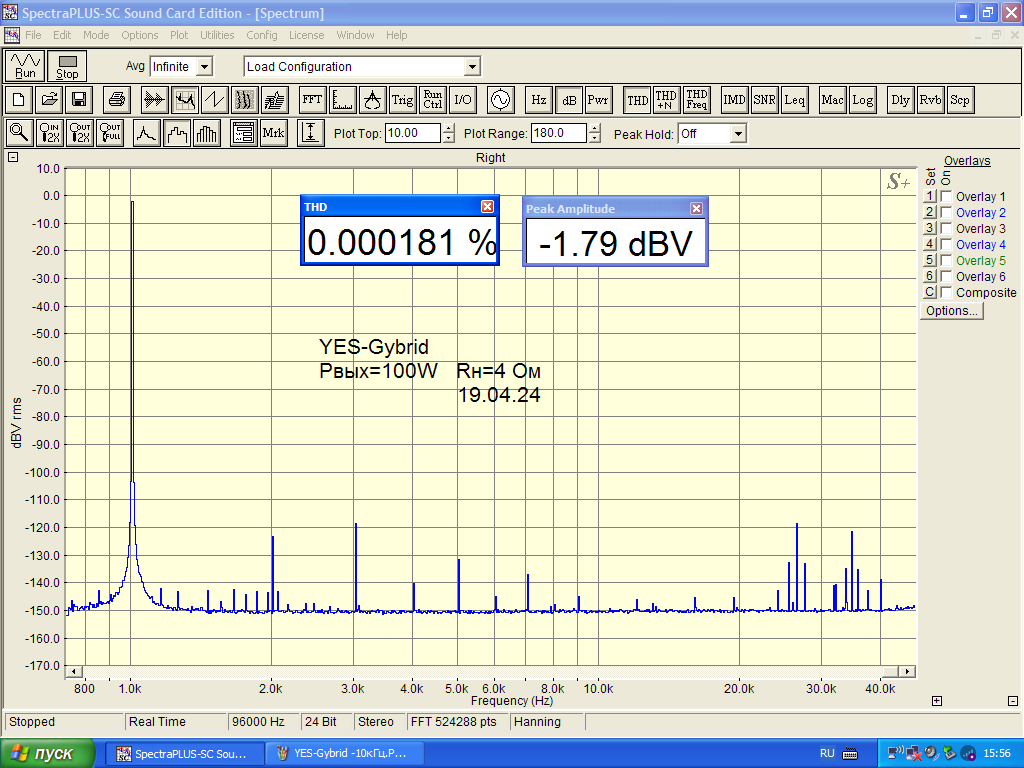Open the Leq utility button

tap(794, 100)
